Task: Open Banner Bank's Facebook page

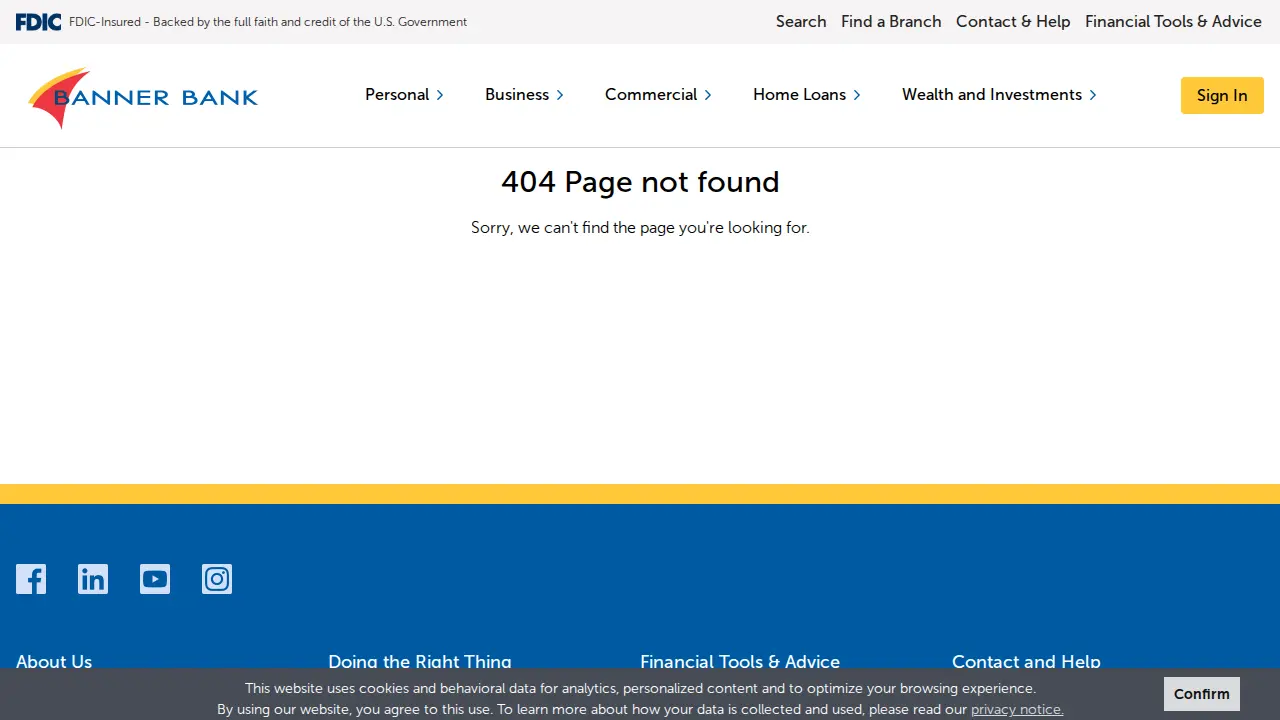Action: pos(31,579)
